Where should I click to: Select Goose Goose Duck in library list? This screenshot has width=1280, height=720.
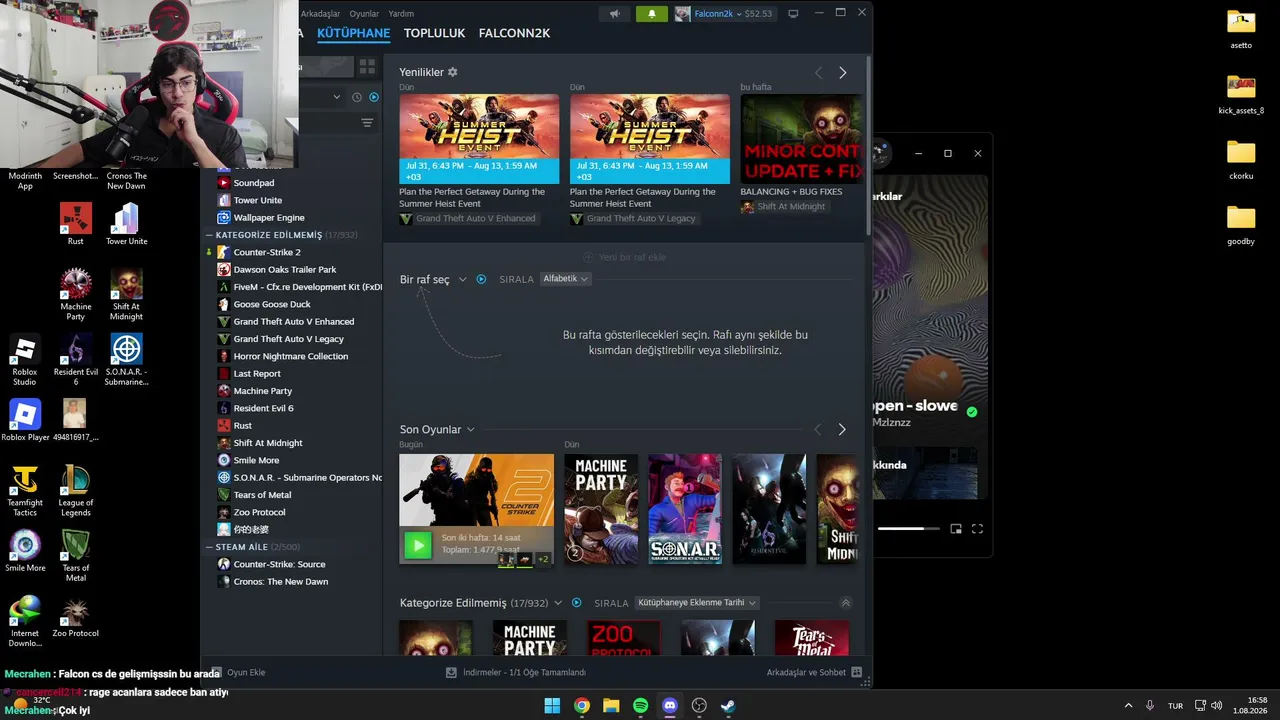click(272, 304)
